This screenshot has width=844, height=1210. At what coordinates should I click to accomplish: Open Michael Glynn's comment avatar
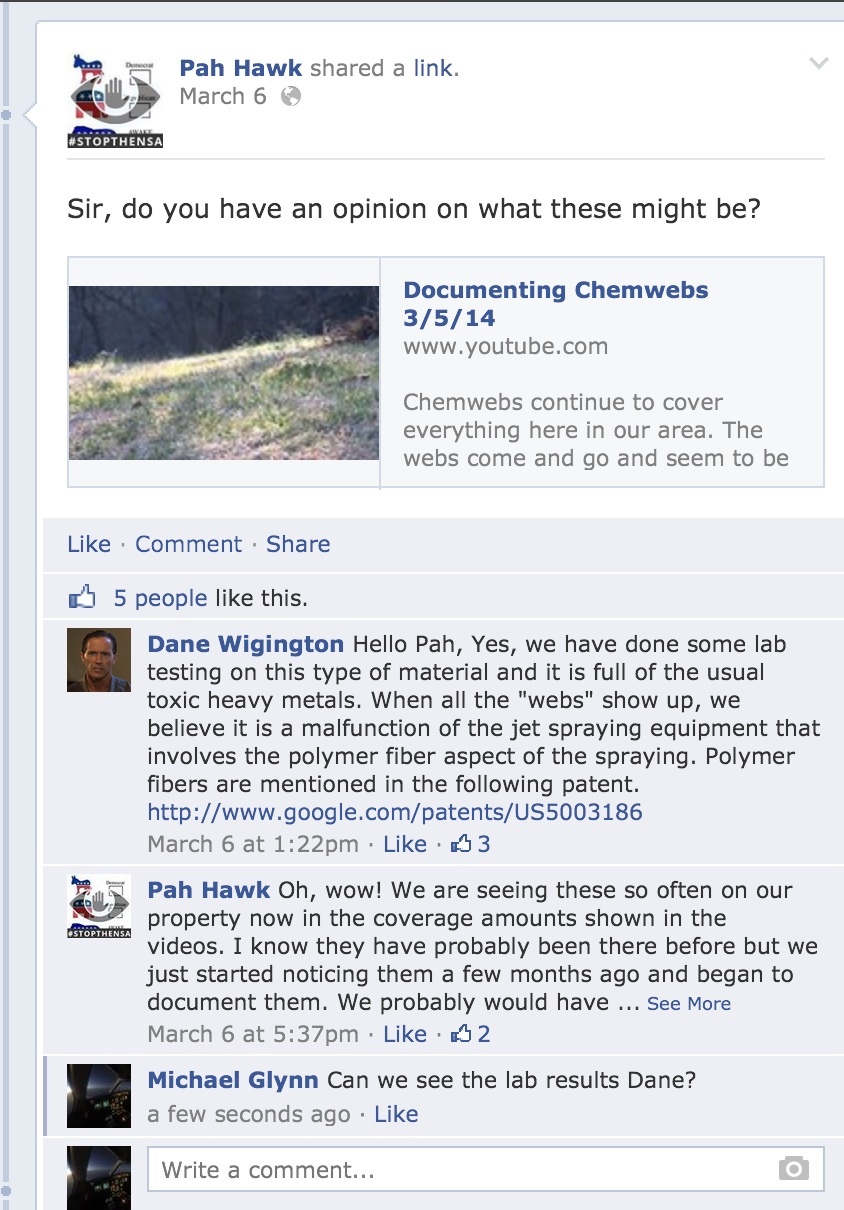(x=99, y=1096)
